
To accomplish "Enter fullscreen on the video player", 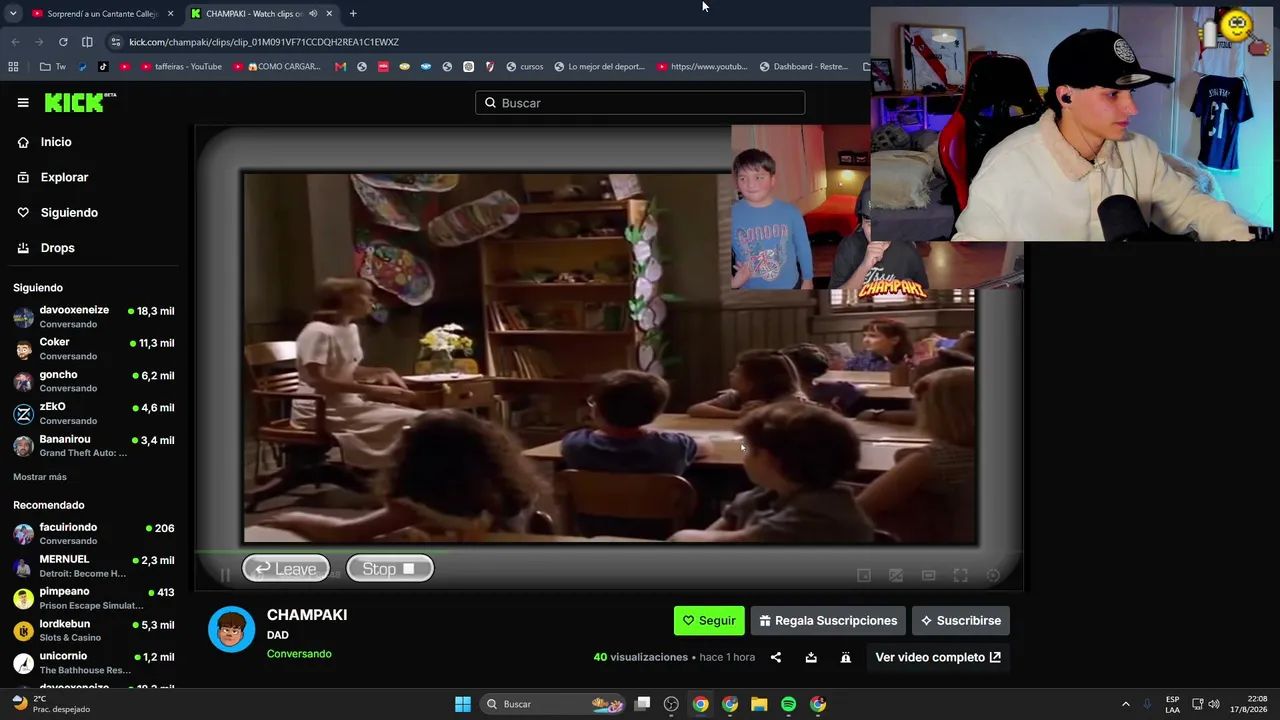I will pyautogui.click(x=960, y=575).
